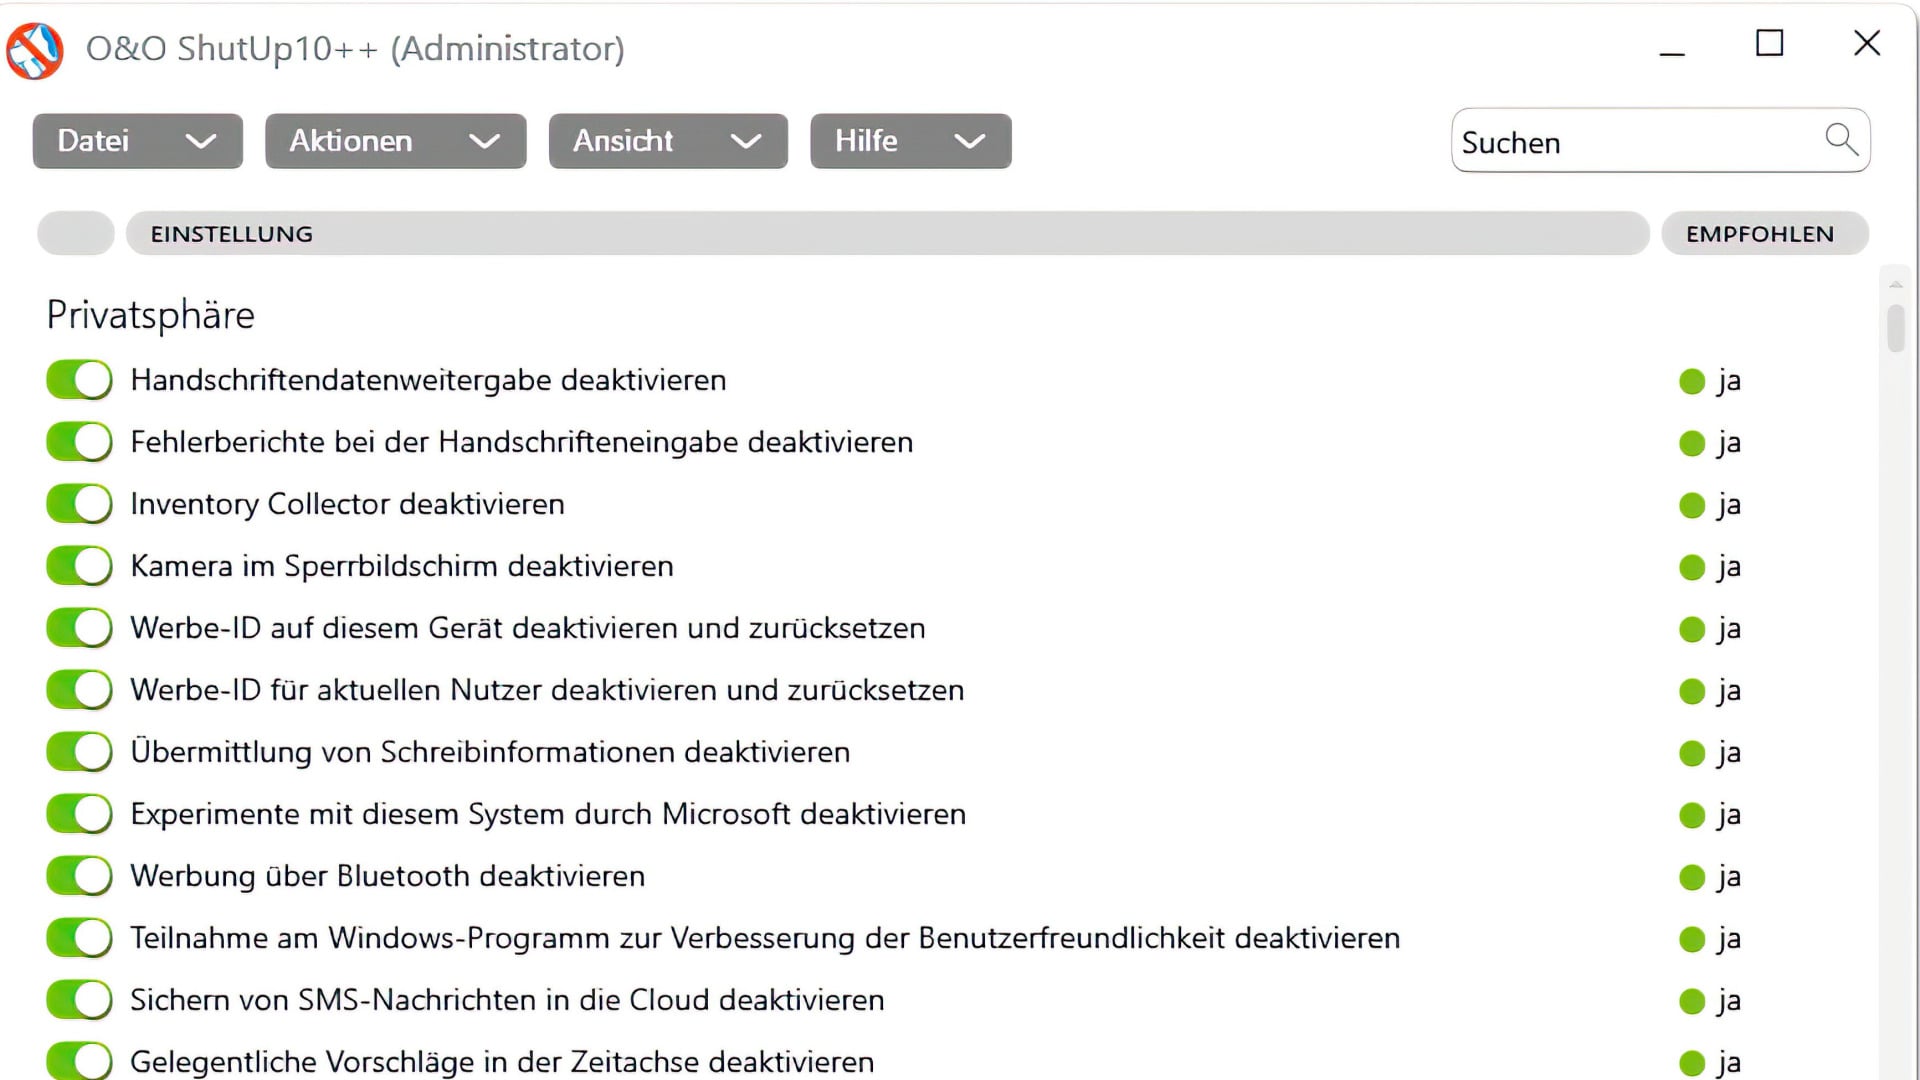Toggle Sichern von SMS-Nachrichten switch

(x=79, y=1000)
